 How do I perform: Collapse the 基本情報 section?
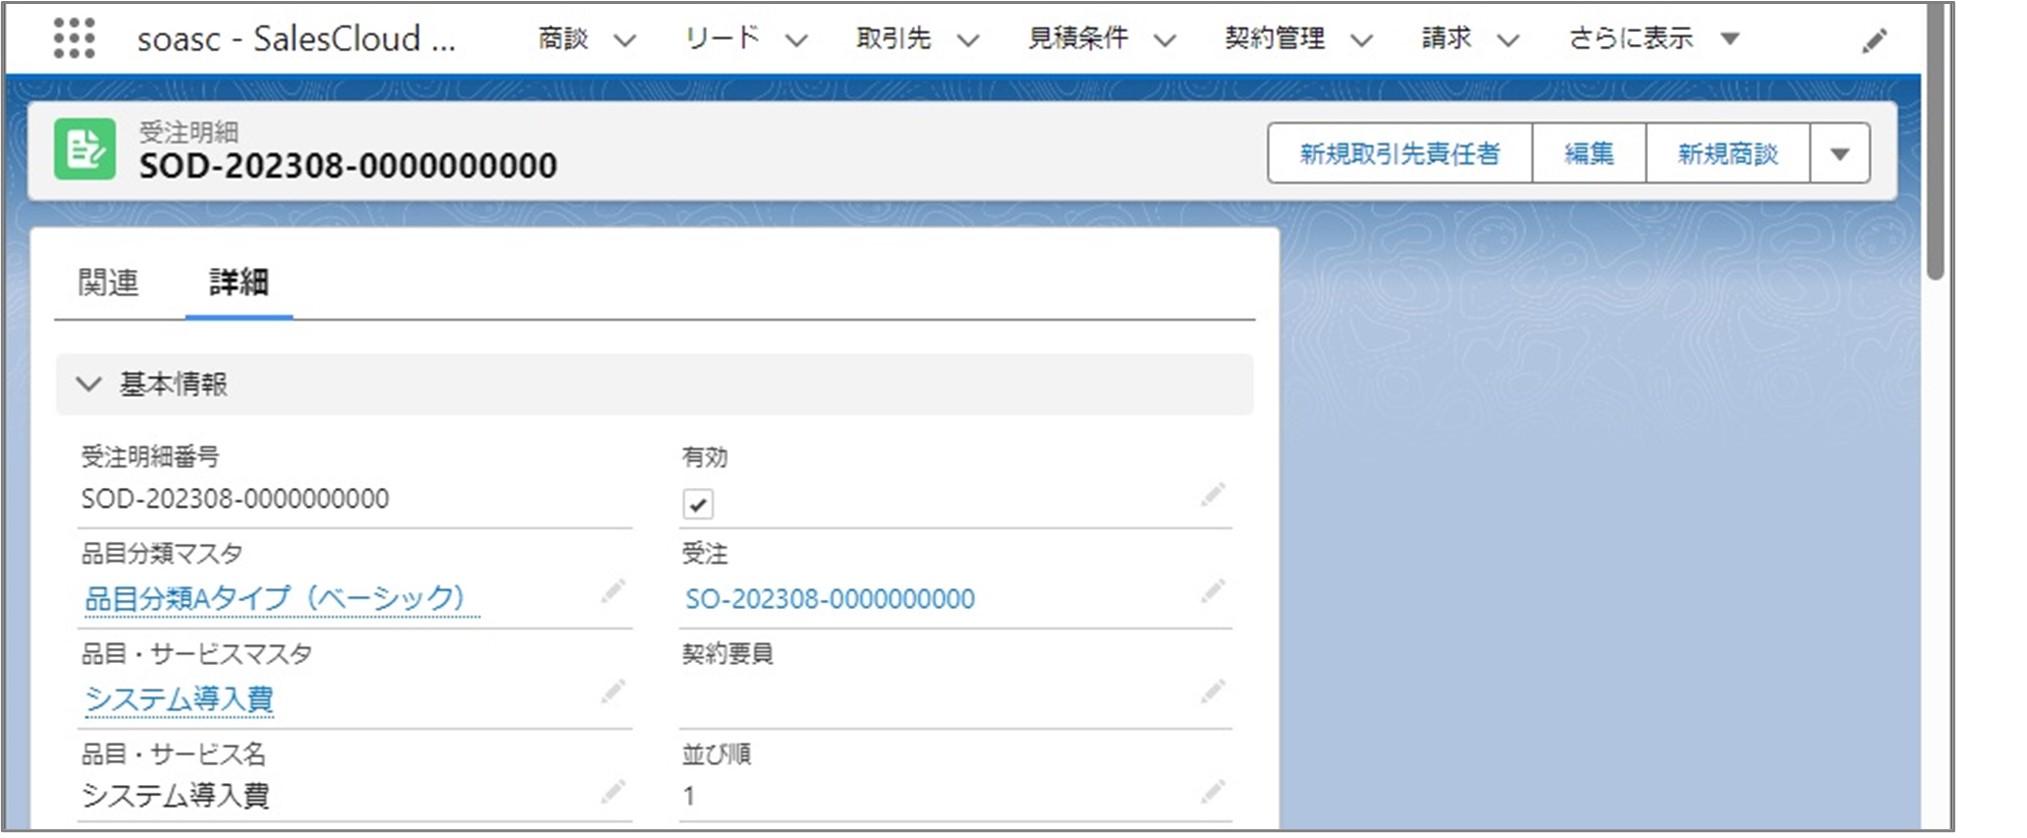89,384
